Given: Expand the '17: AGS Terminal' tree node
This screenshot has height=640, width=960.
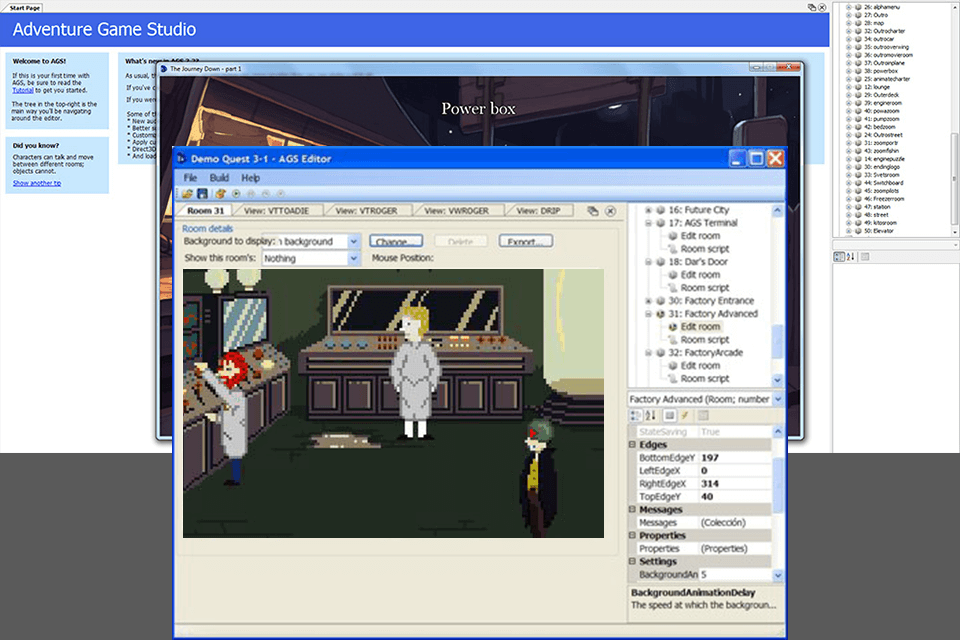Looking at the screenshot, I should [x=647, y=224].
